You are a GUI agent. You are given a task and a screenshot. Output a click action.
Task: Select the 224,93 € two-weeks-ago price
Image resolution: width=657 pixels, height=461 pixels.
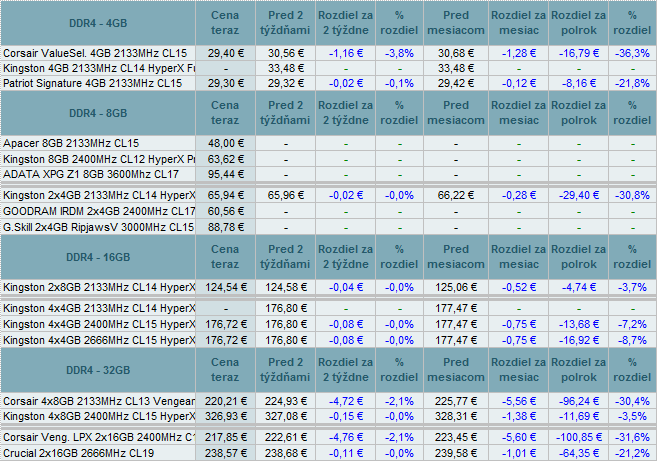pos(286,401)
